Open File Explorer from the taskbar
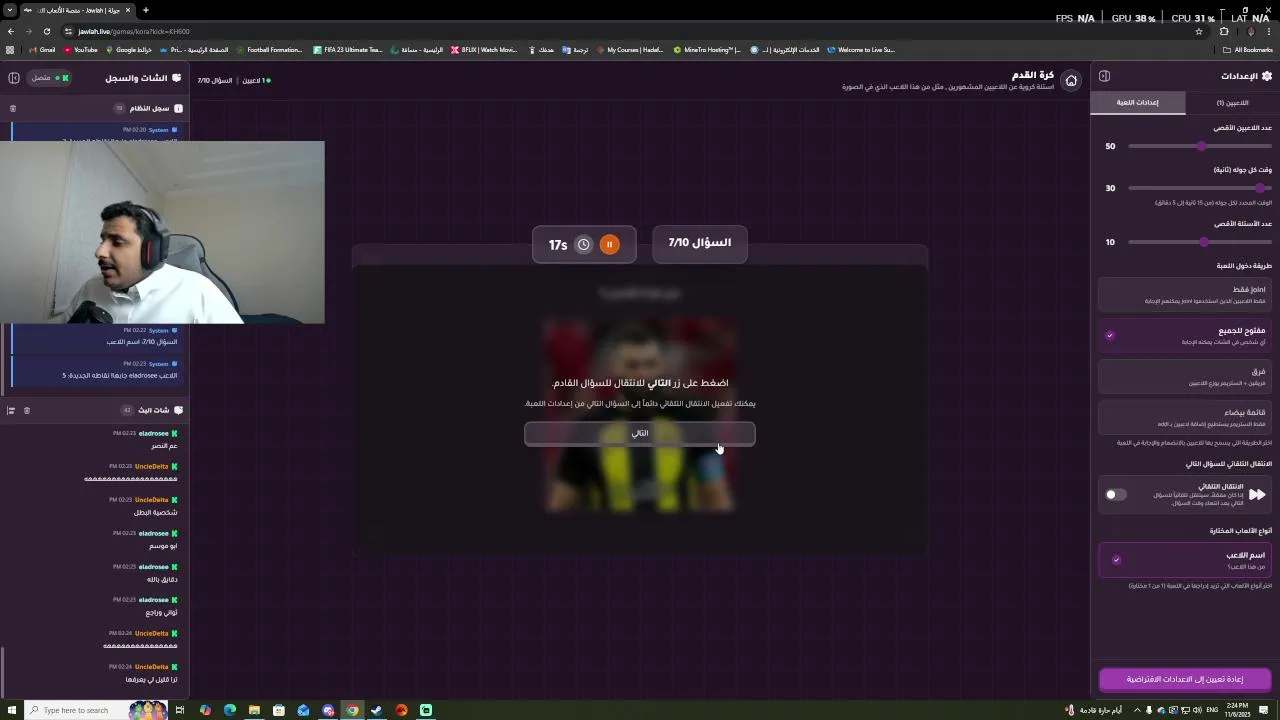The height and width of the screenshot is (720, 1280). tap(254, 710)
